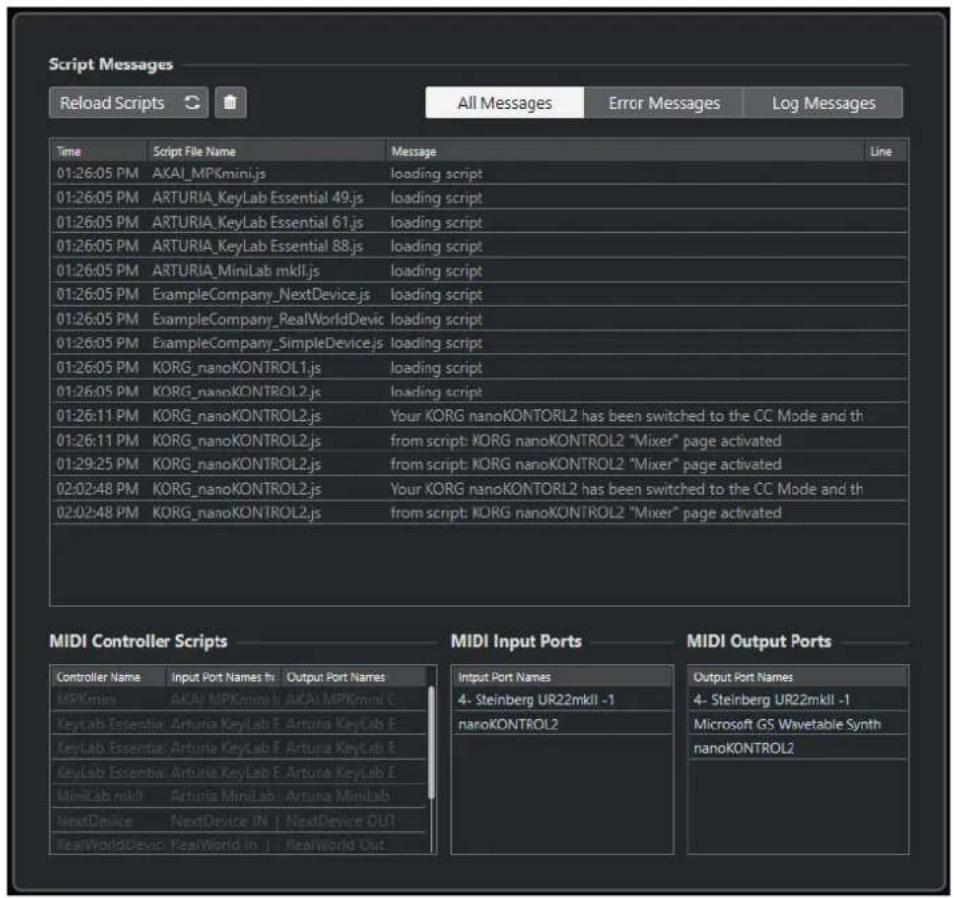Click the MIDI Controller Scripts list scrollbar
This screenshot has width=954, height=898.
[x=431, y=742]
